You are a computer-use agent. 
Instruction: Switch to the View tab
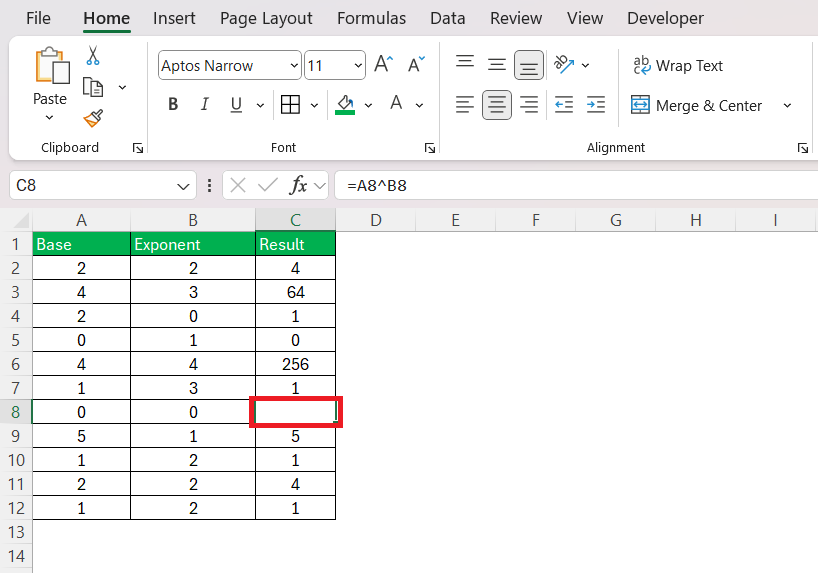[x=585, y=18]
